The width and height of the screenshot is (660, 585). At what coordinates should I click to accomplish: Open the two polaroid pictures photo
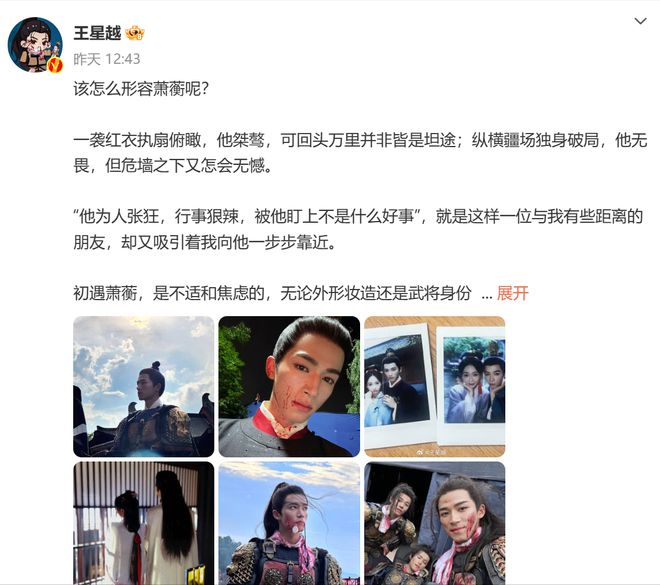[x=435, y=386]
